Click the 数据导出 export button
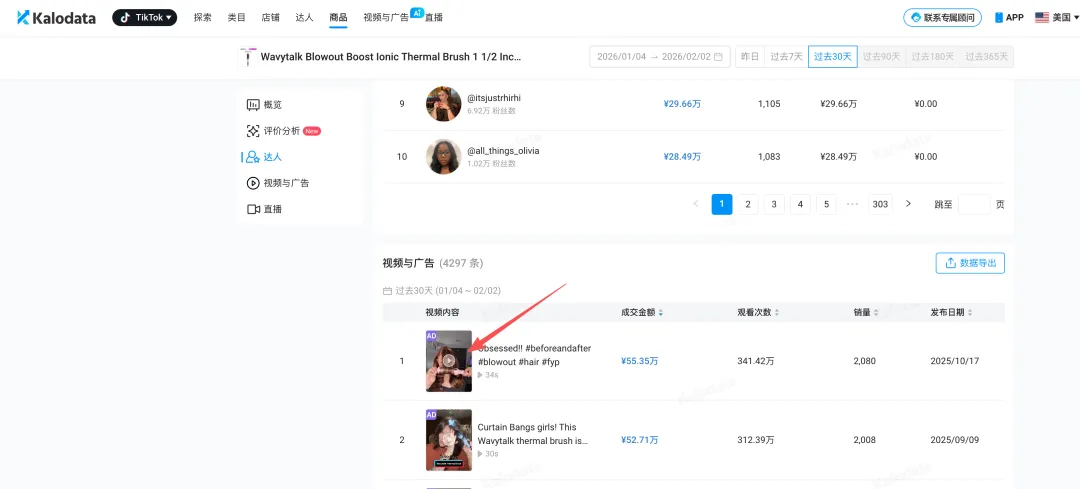This screenshot has height=489, width=1080. (970, 262)
